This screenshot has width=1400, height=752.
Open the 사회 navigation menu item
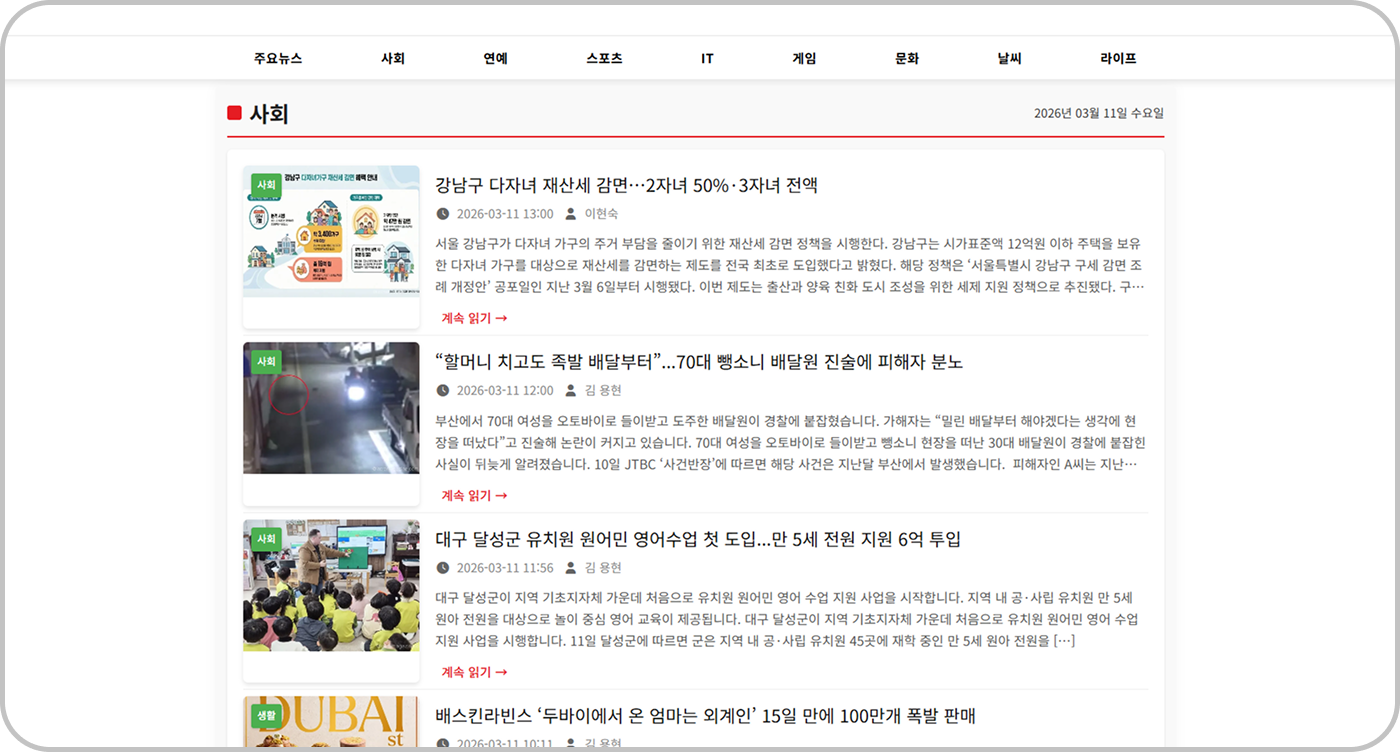pos(393,58)
